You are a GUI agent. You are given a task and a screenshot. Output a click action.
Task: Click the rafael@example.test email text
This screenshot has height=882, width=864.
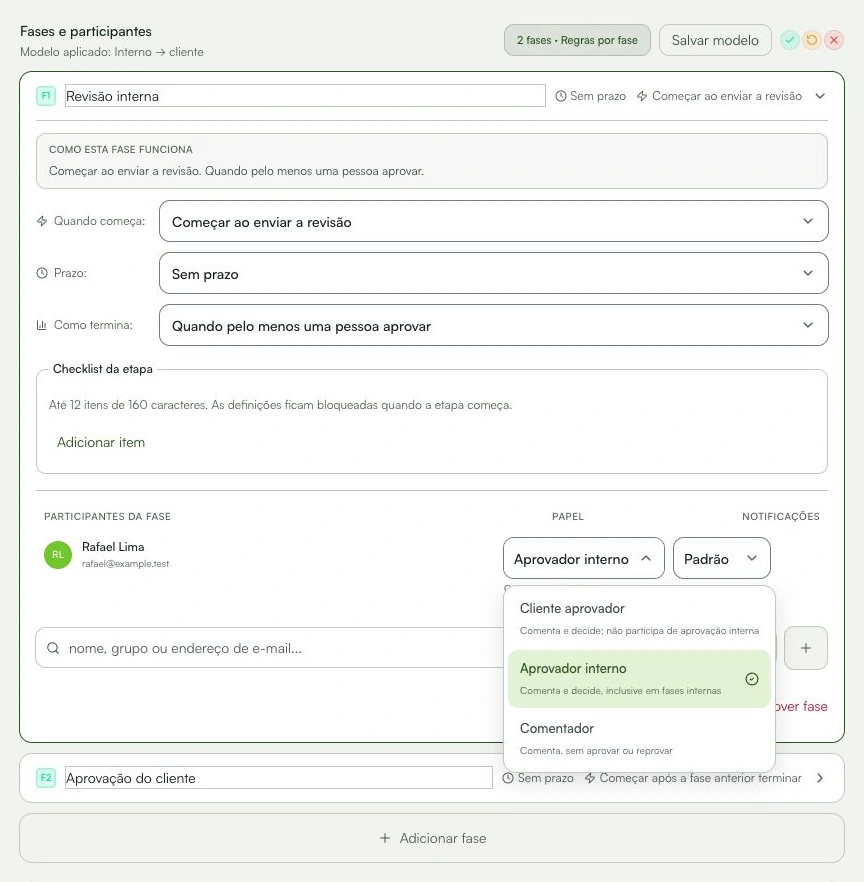tap(125, 564)
